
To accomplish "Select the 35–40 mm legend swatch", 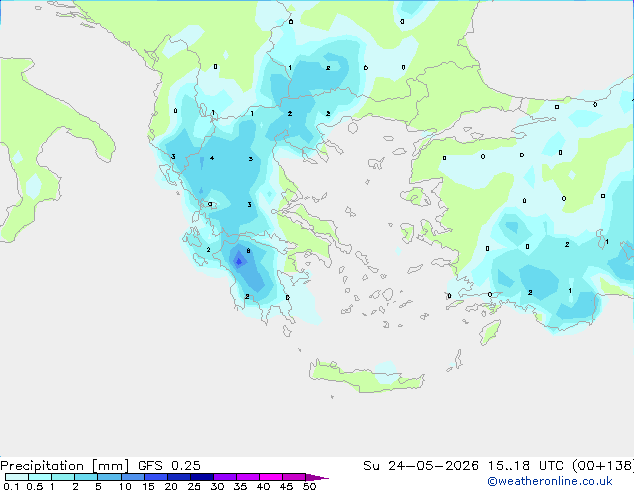I will [x=247, y=477].
